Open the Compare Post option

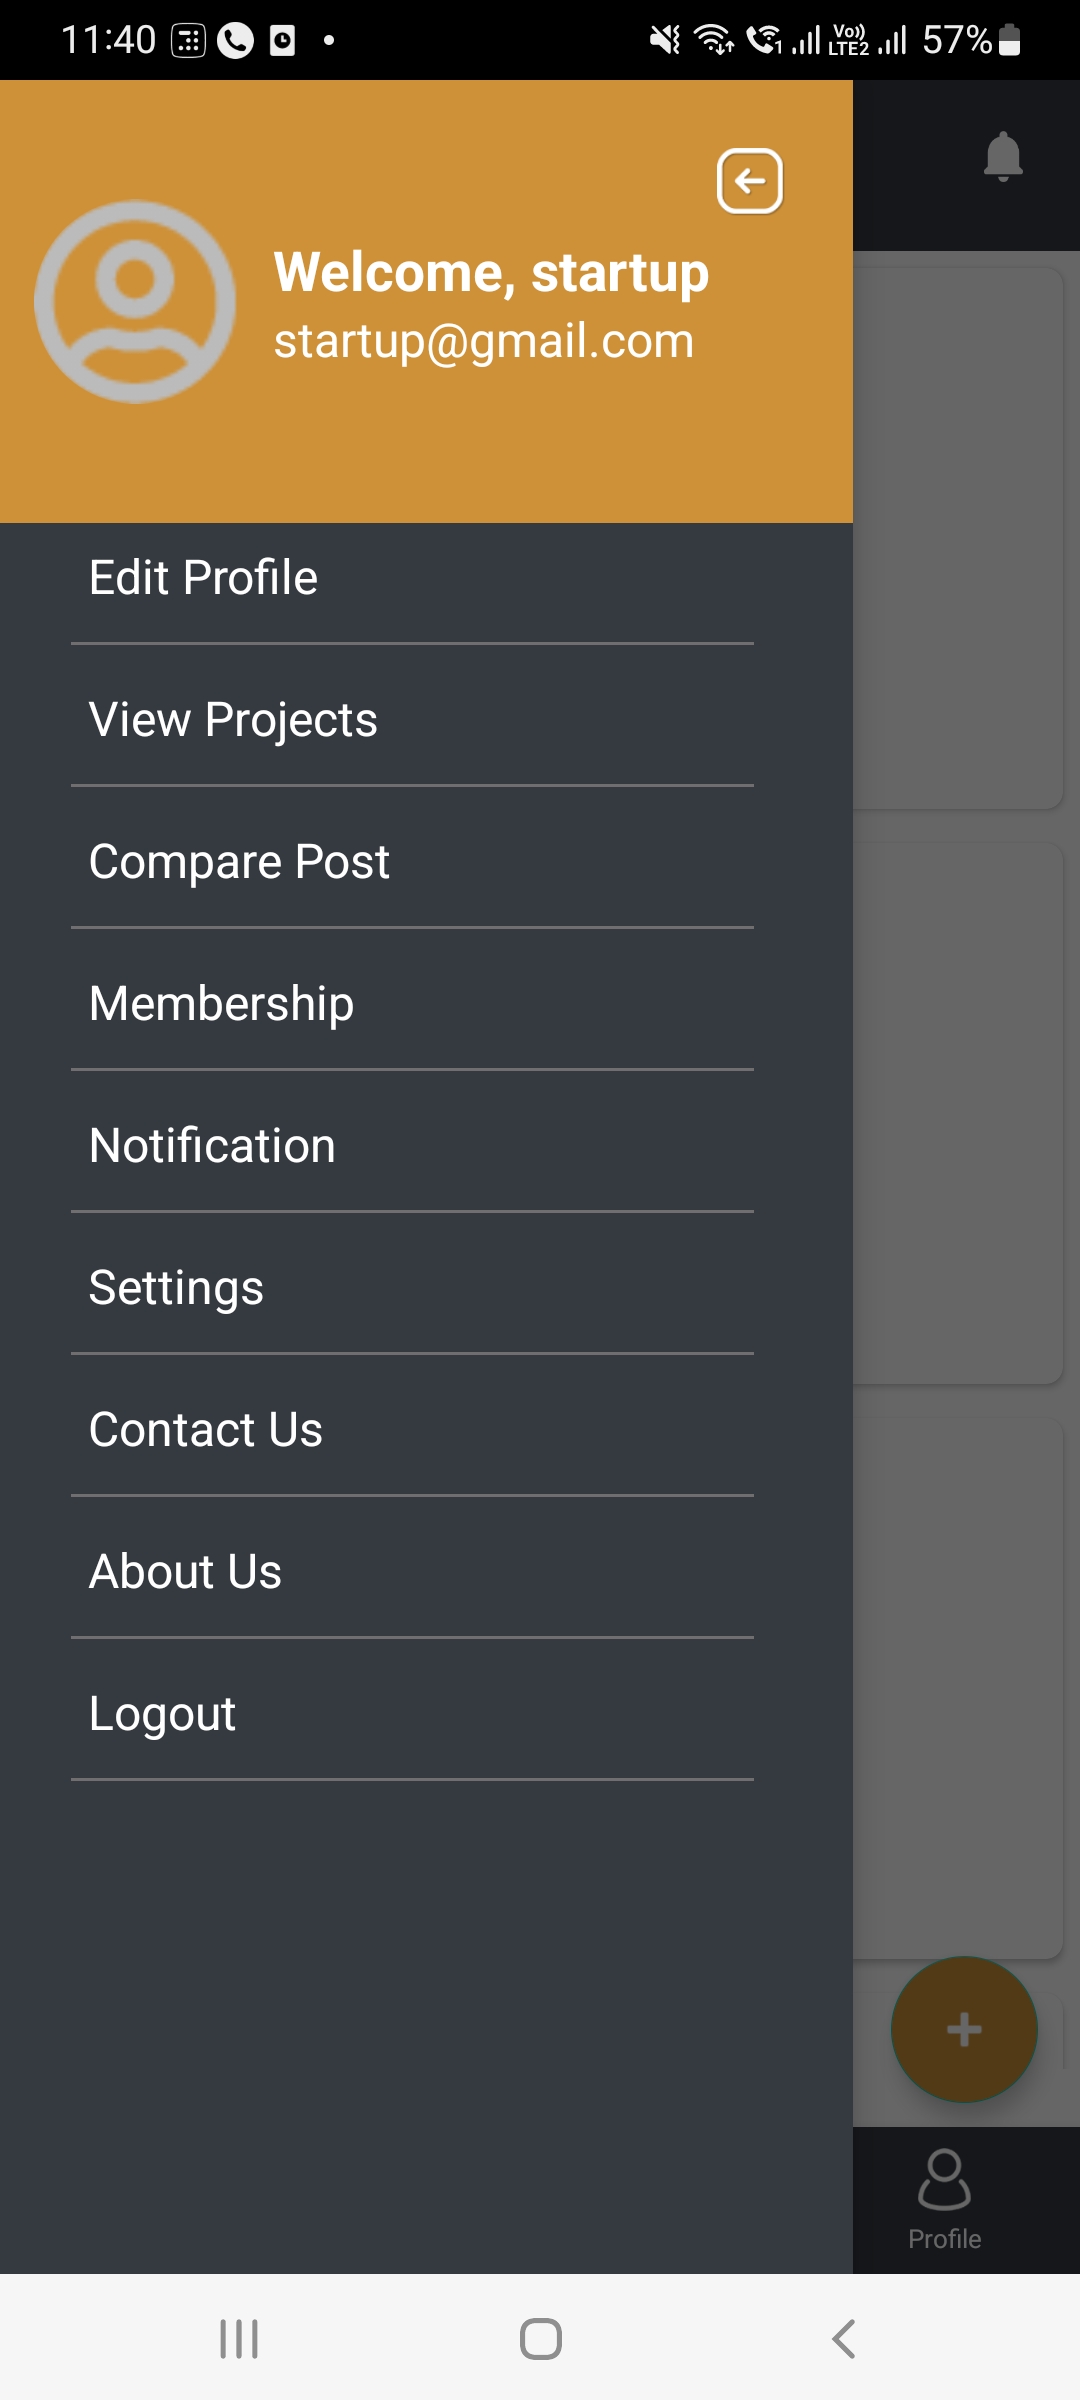(x=239, y=862)
